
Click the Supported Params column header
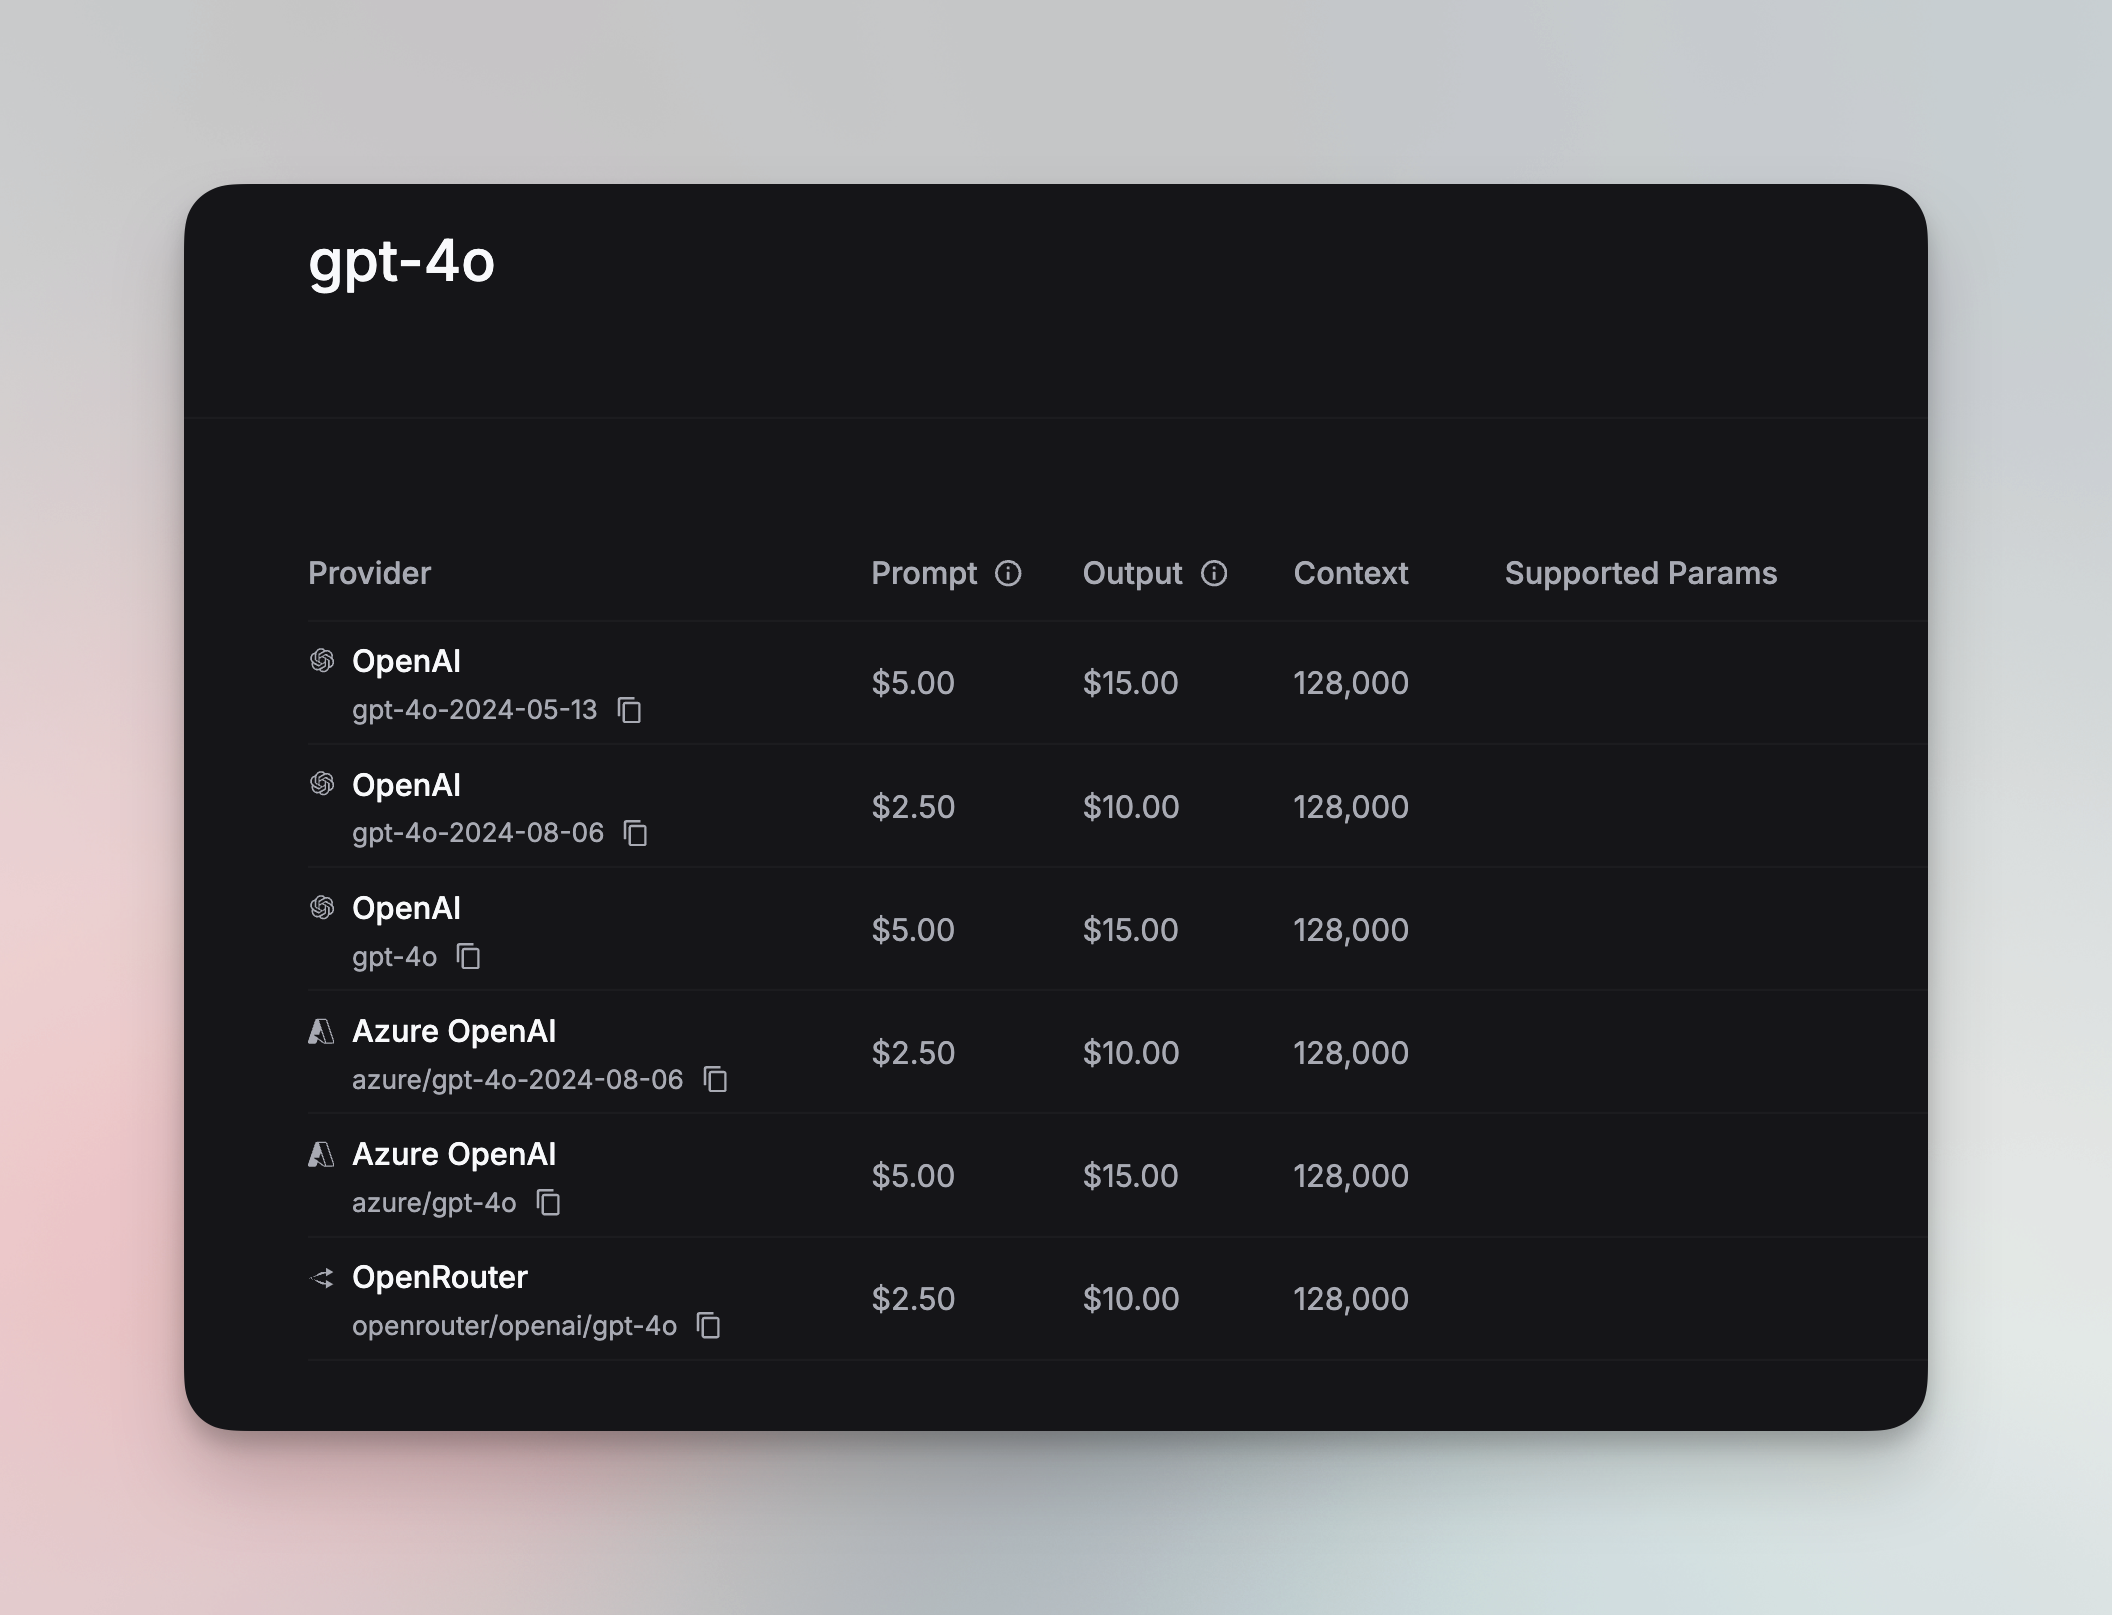tap(1641, 573)
